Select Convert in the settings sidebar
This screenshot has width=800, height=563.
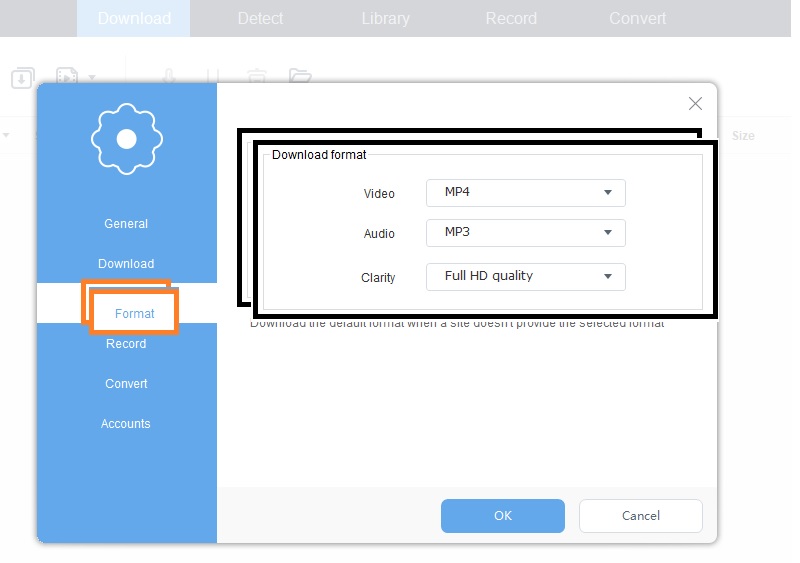point(126,383)
